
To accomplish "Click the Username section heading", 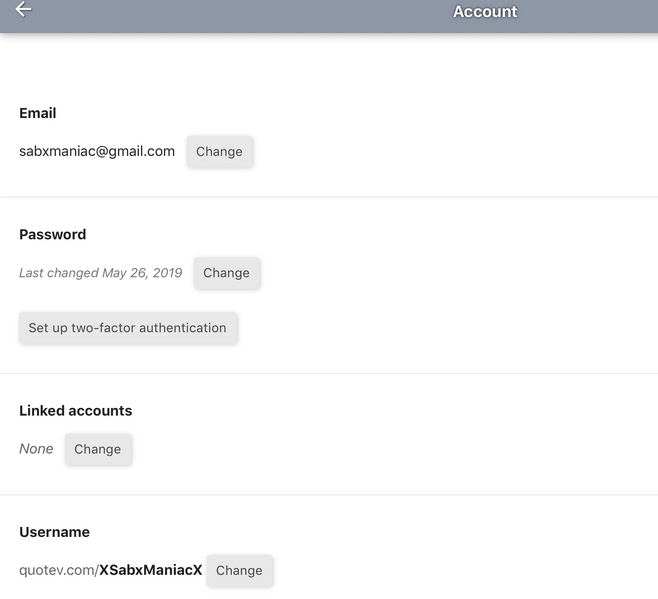I will pyautogui.click(x=55, y=532).
